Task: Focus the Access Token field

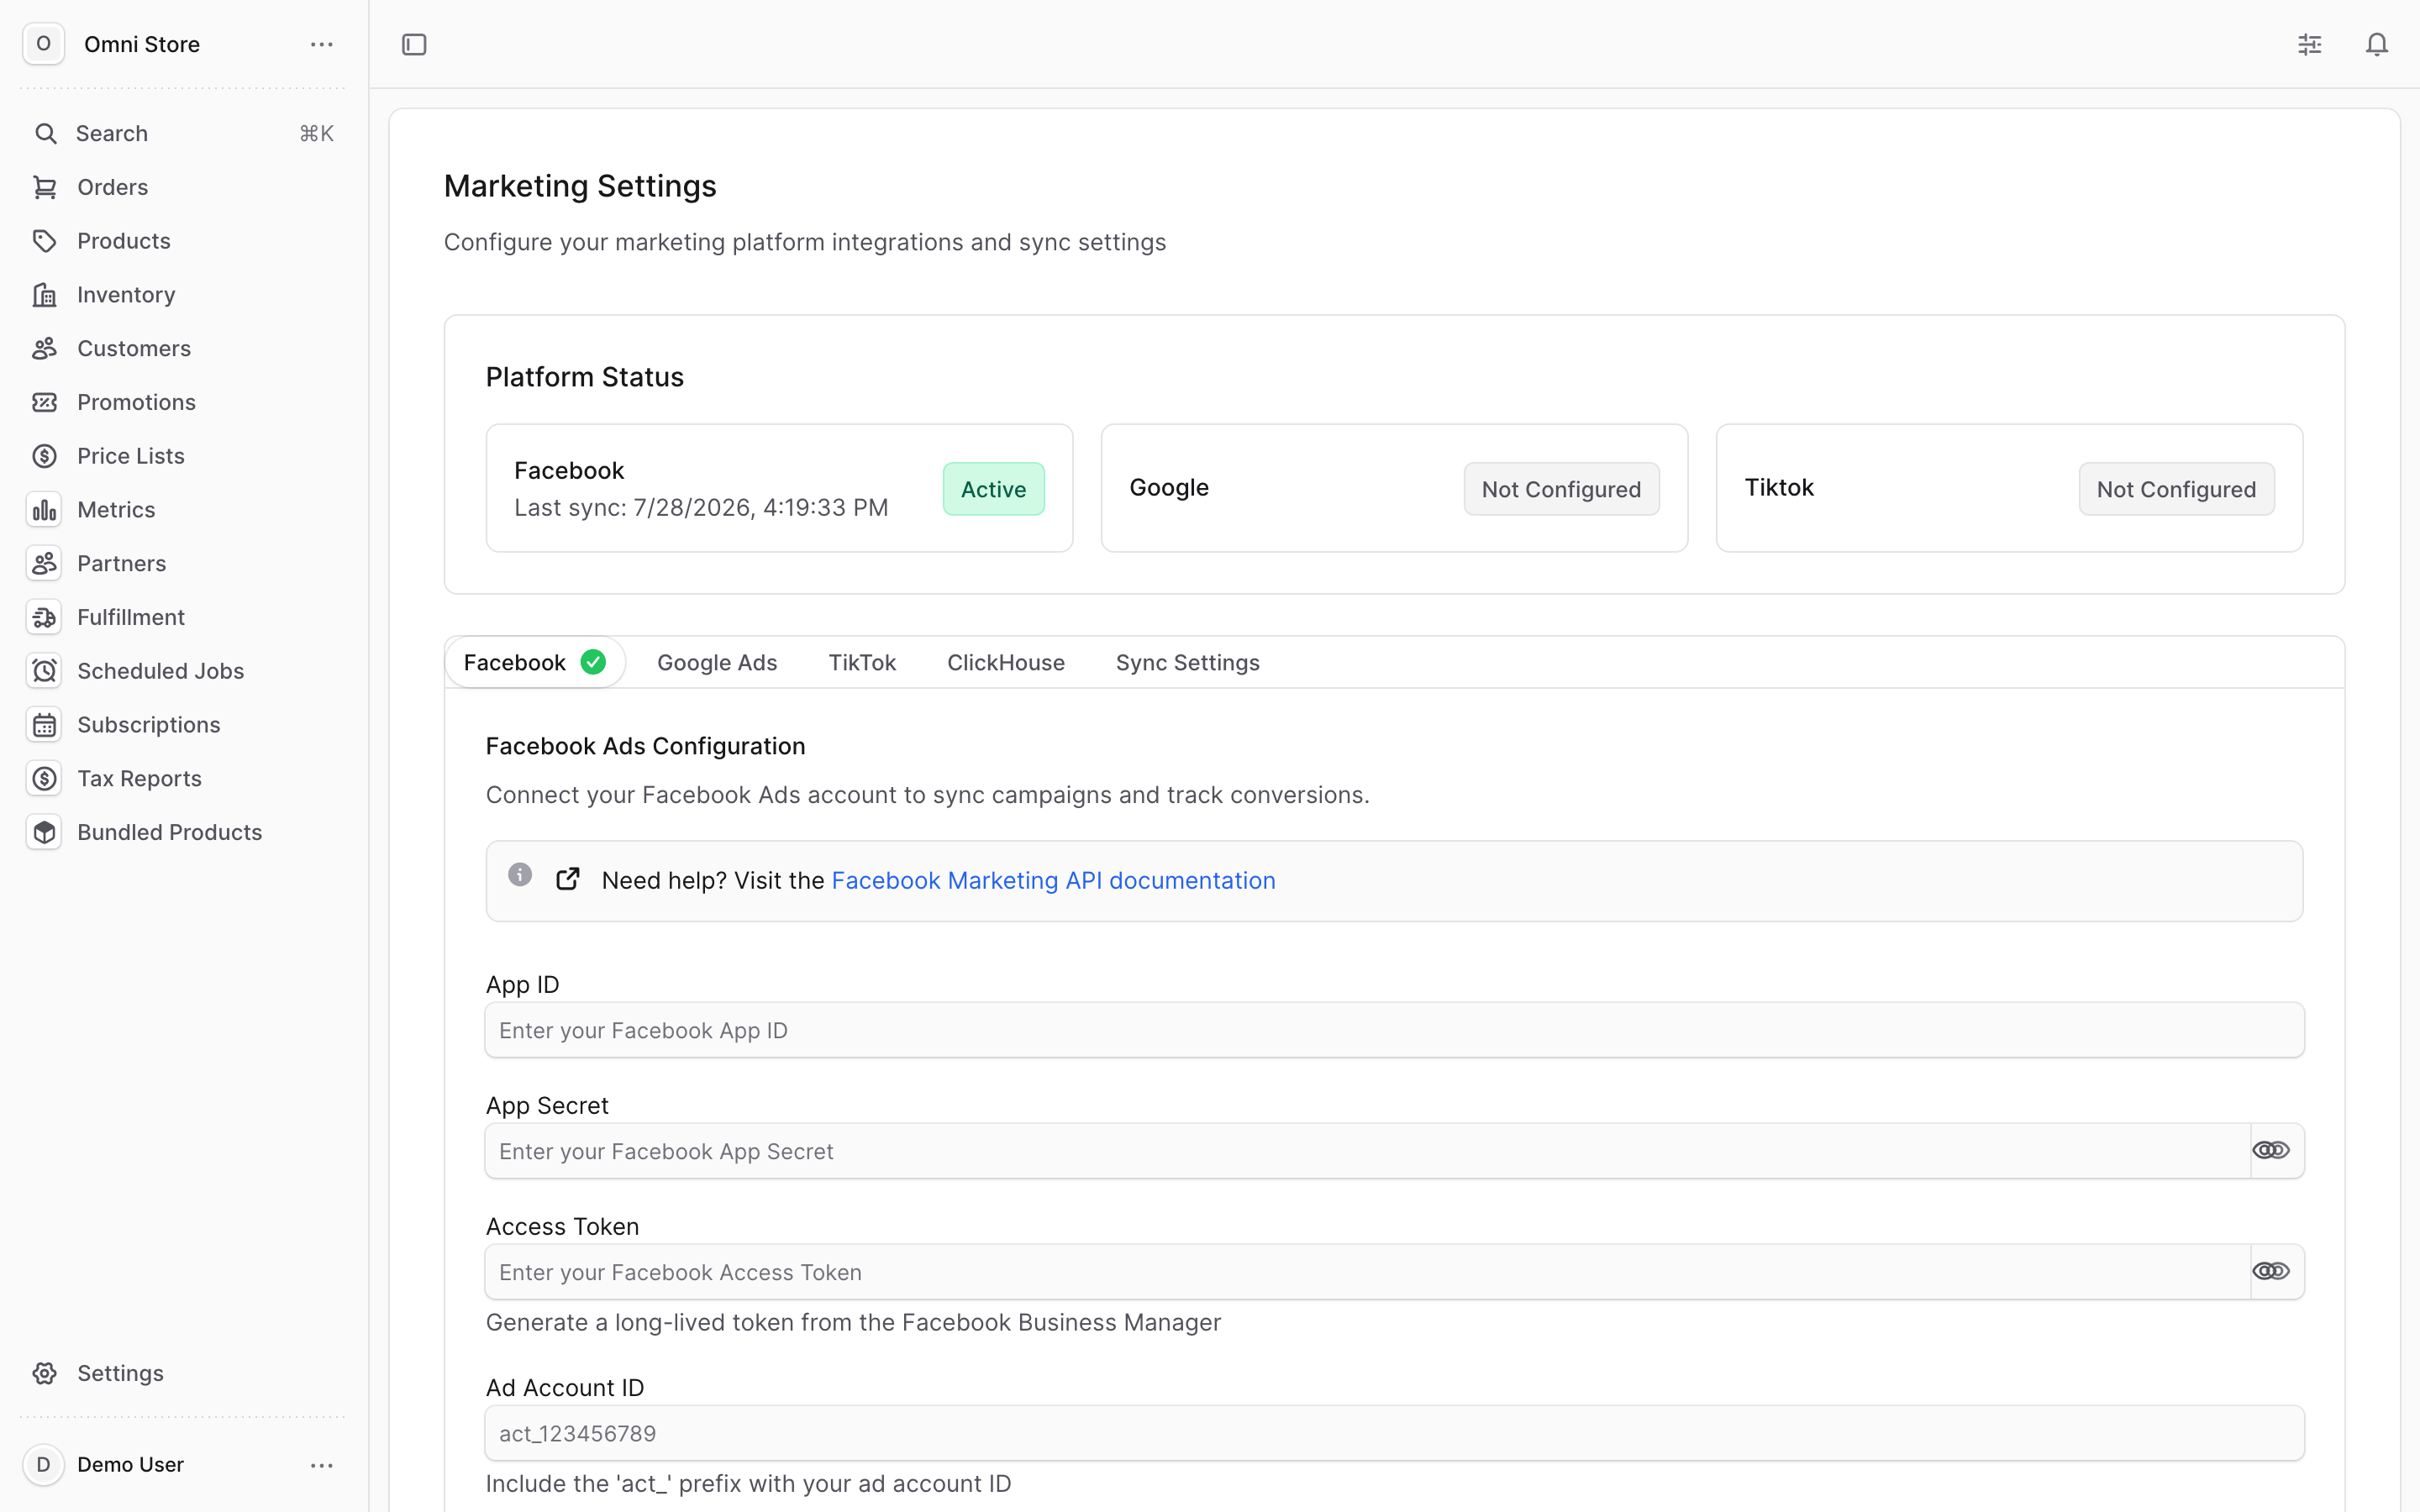Action: pos(1367,1272)
